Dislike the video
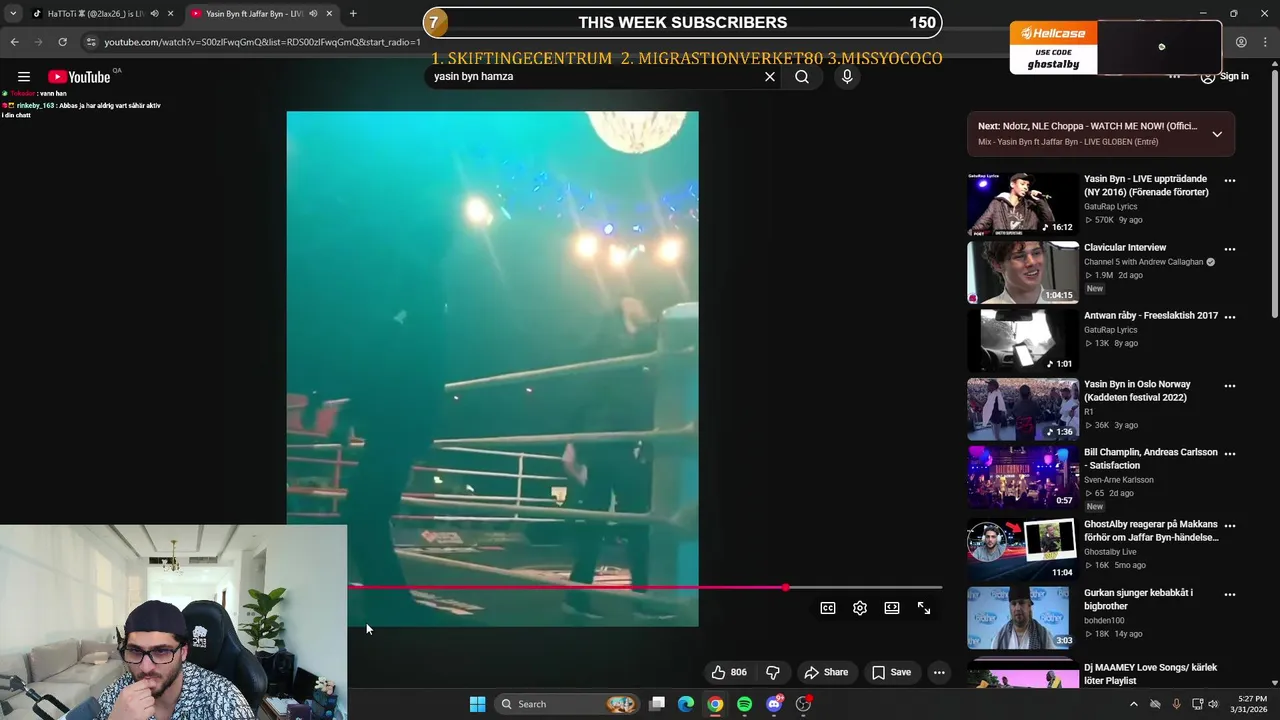This screenshot has height=720, width=1280. 772,672
